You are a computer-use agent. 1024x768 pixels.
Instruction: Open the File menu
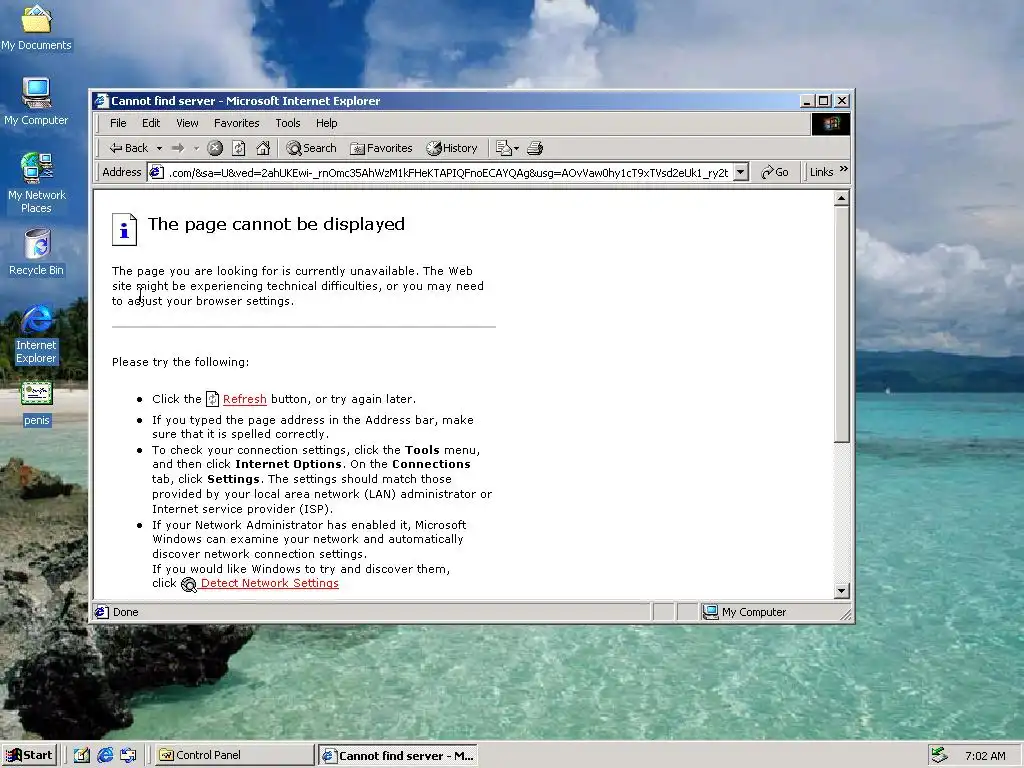118,123
